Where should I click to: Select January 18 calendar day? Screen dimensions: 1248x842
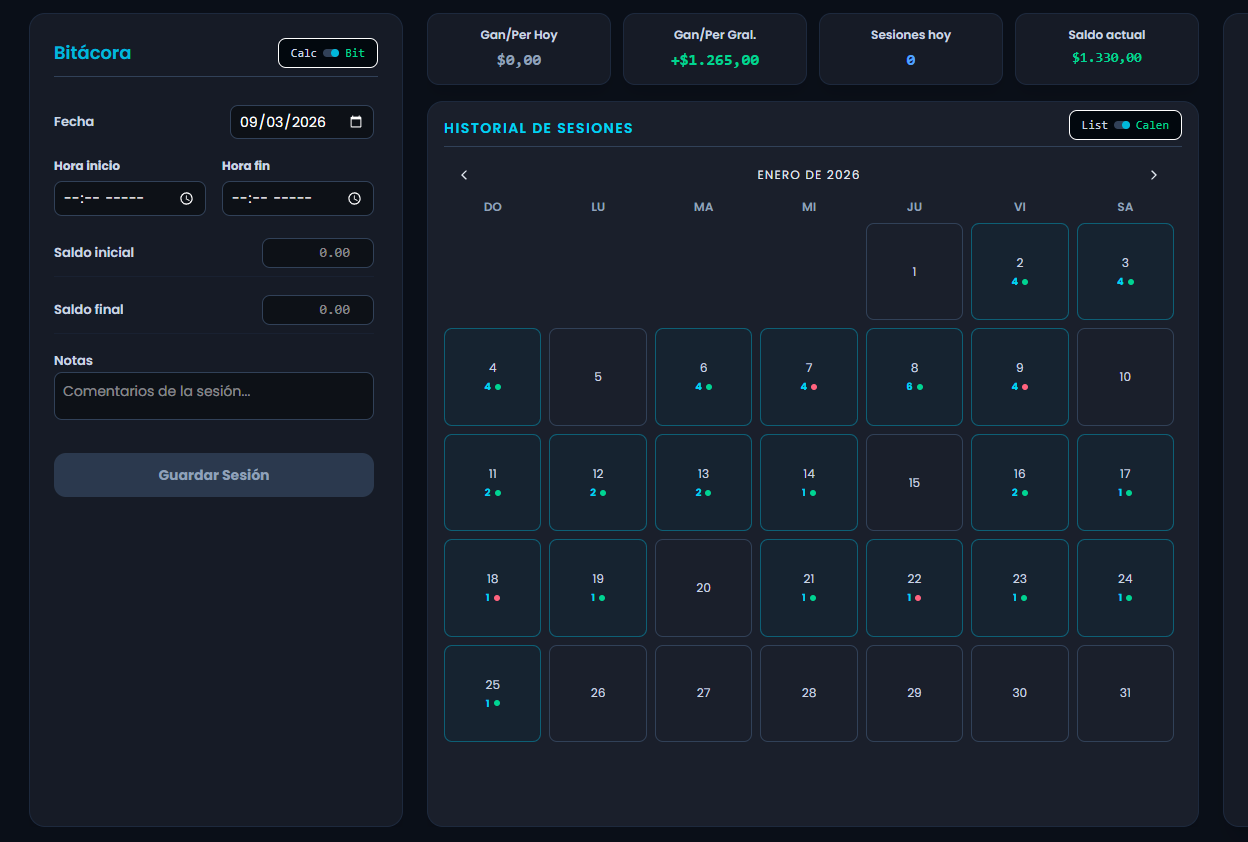492,588
